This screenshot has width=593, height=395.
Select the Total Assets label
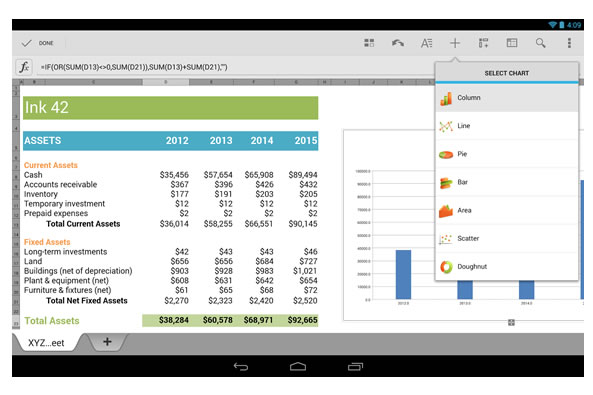click(x=52, y=321)
